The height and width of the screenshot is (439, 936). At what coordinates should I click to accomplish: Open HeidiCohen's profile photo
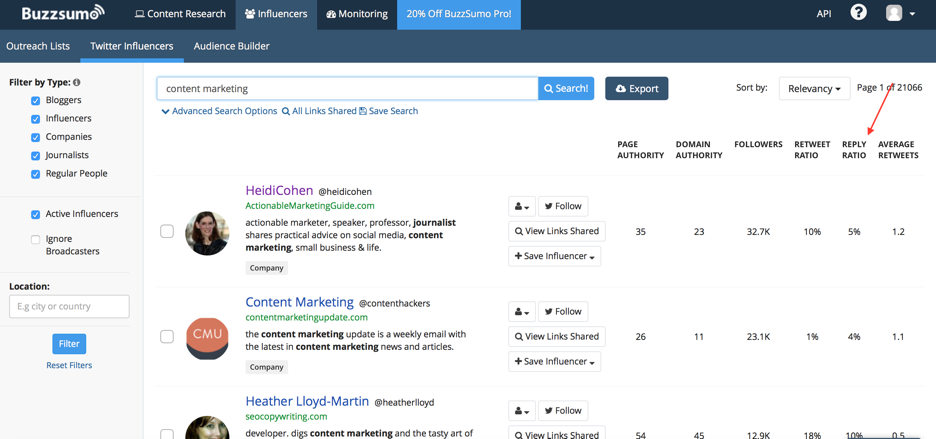(x=207, y=233)
